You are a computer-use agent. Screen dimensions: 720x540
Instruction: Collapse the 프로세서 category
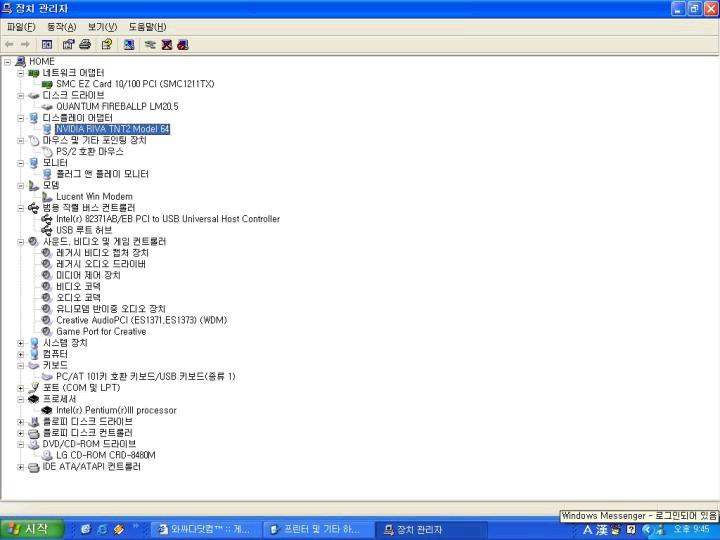pos(21,399)
